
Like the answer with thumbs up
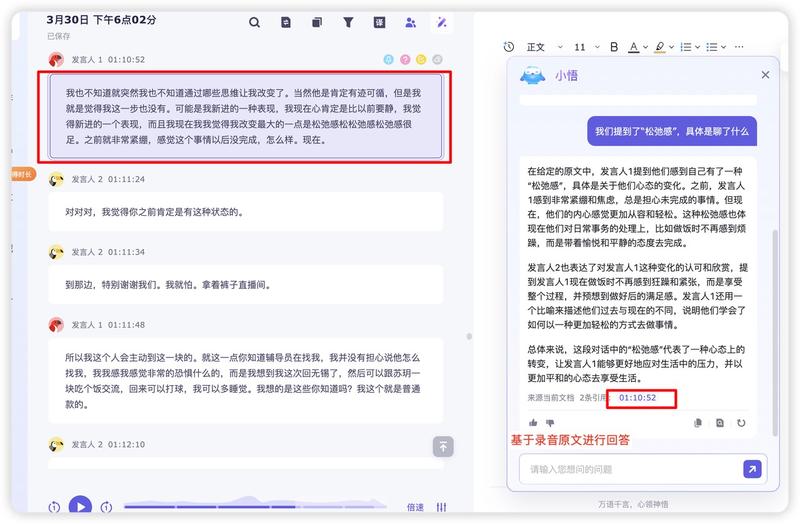[x=533, y=422]
